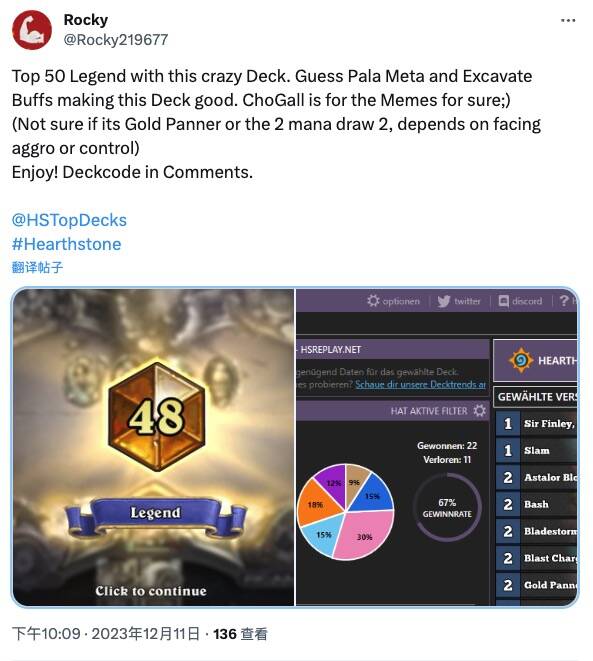Open the Rocky display name
The image size is (593, 661).
(86, 19)
